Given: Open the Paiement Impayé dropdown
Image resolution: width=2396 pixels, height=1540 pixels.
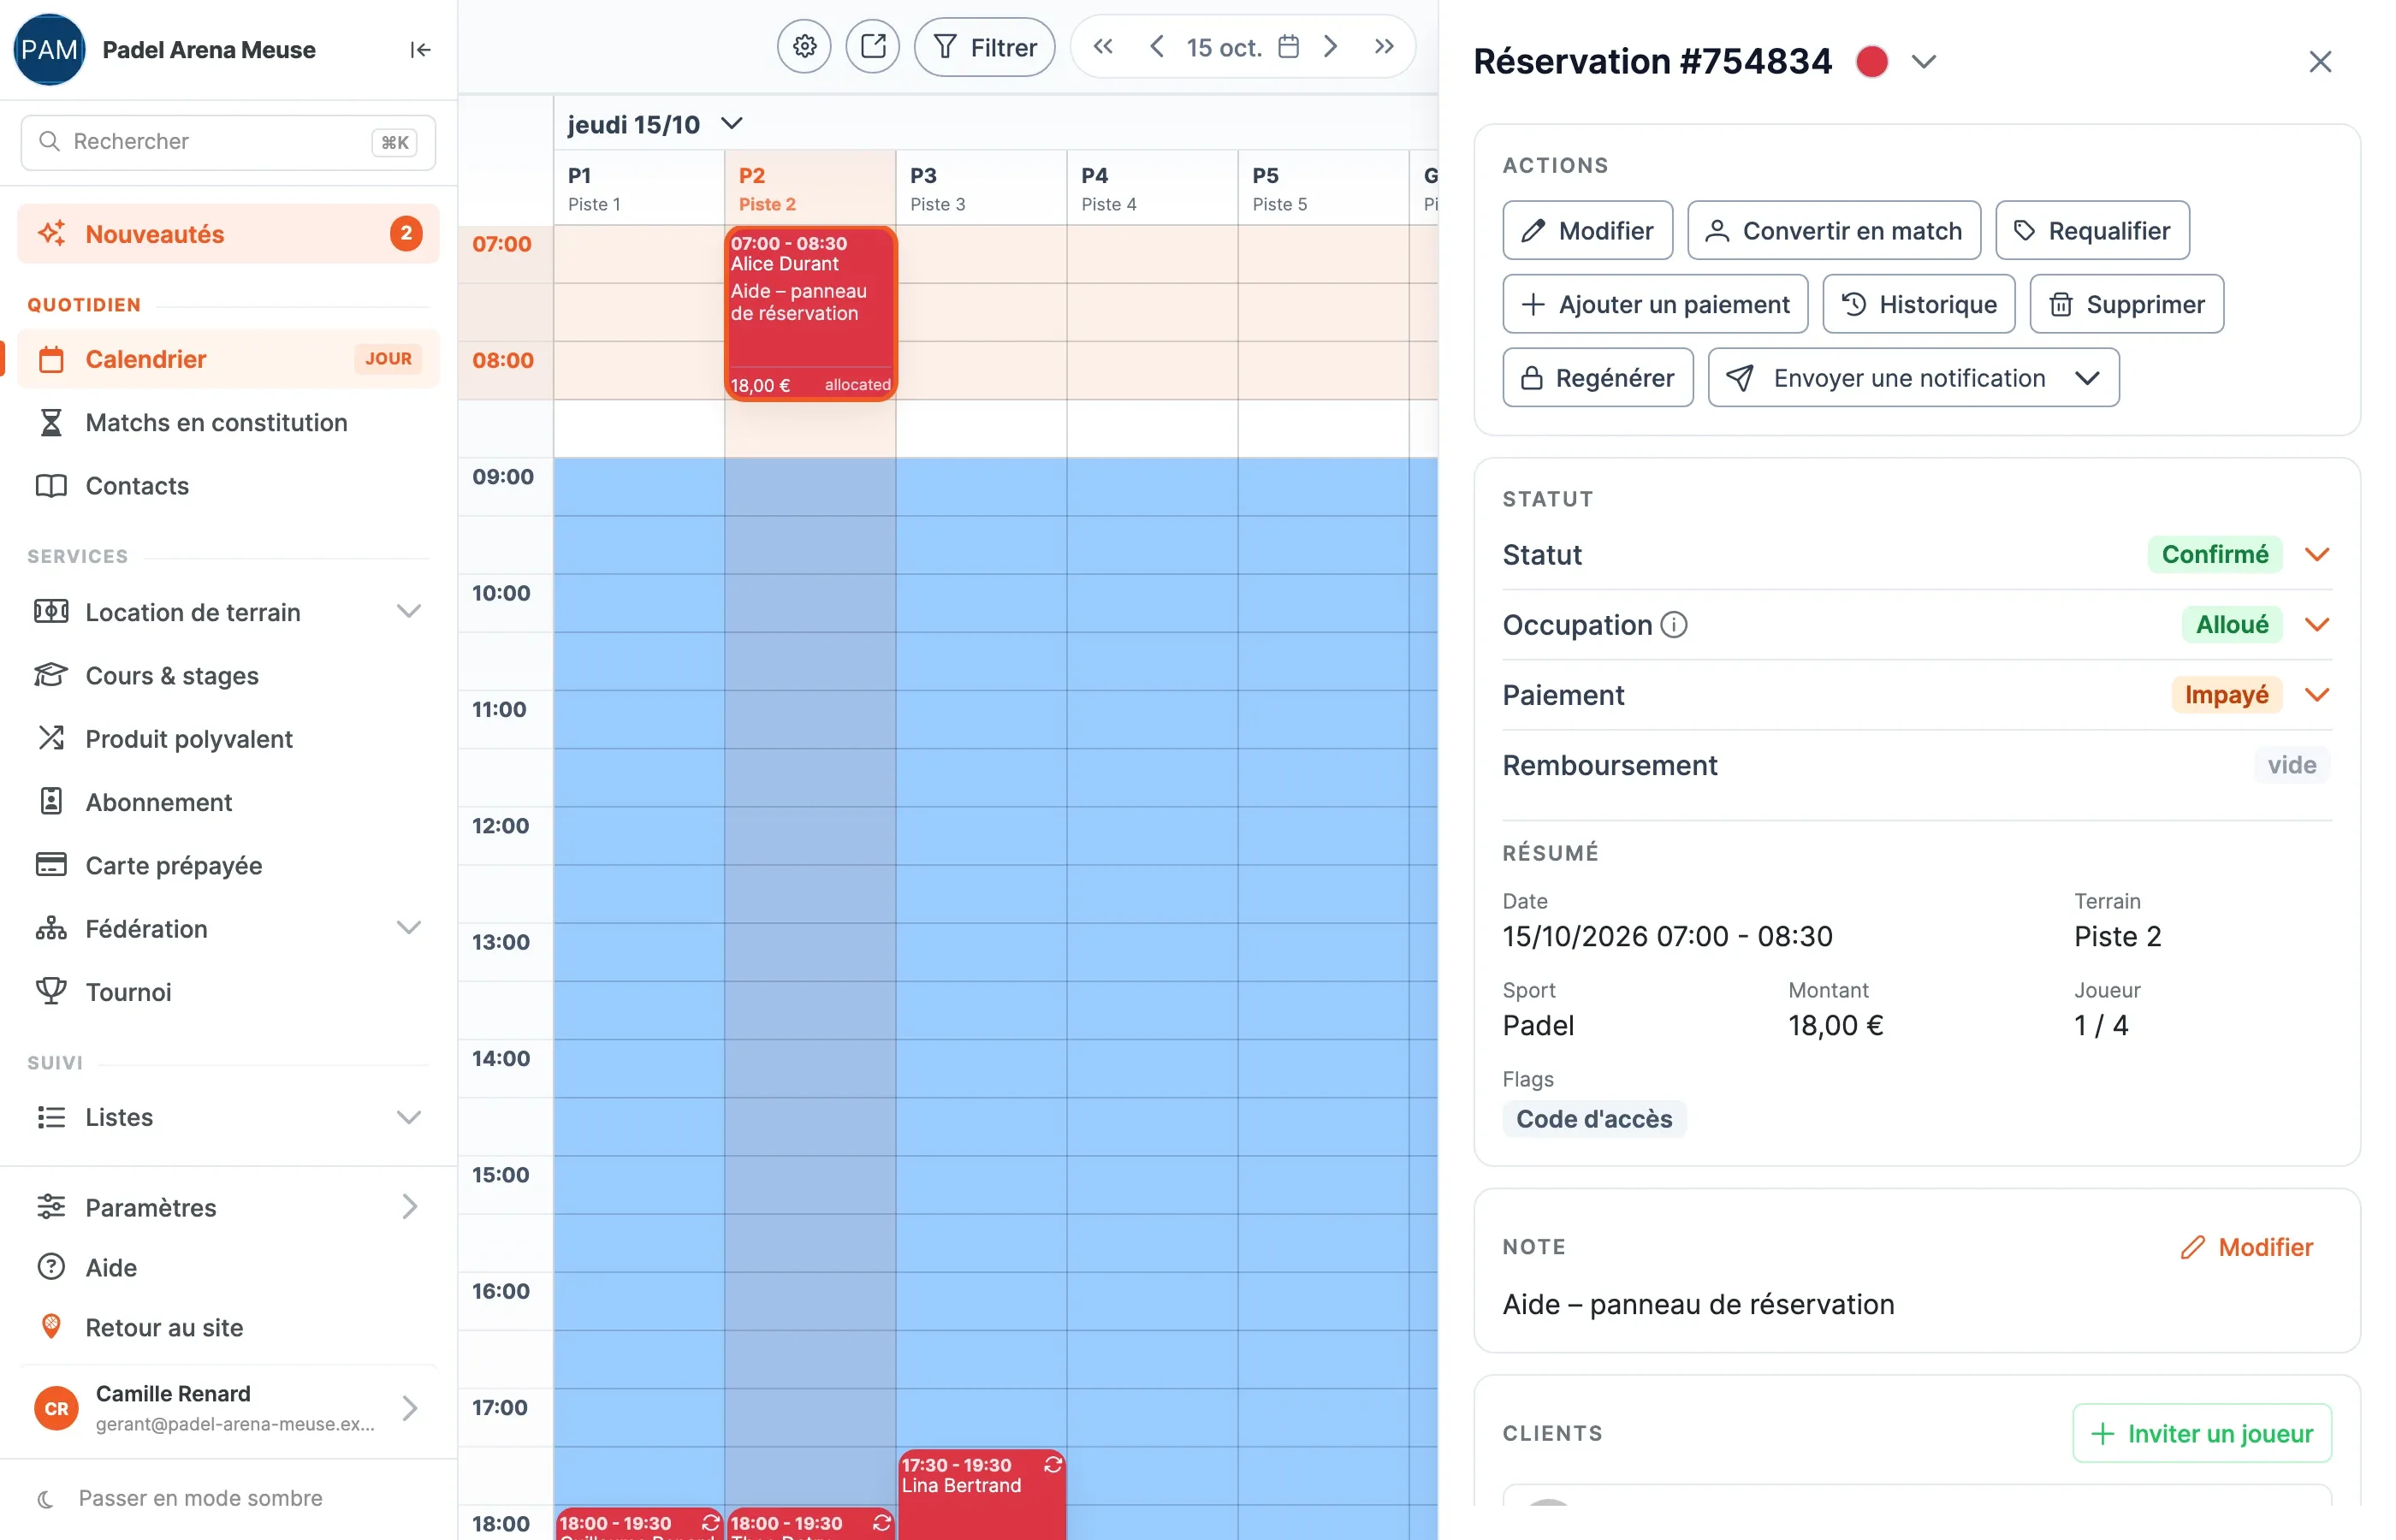Looking at the screenshot, I should click(x=2317, y=694).
